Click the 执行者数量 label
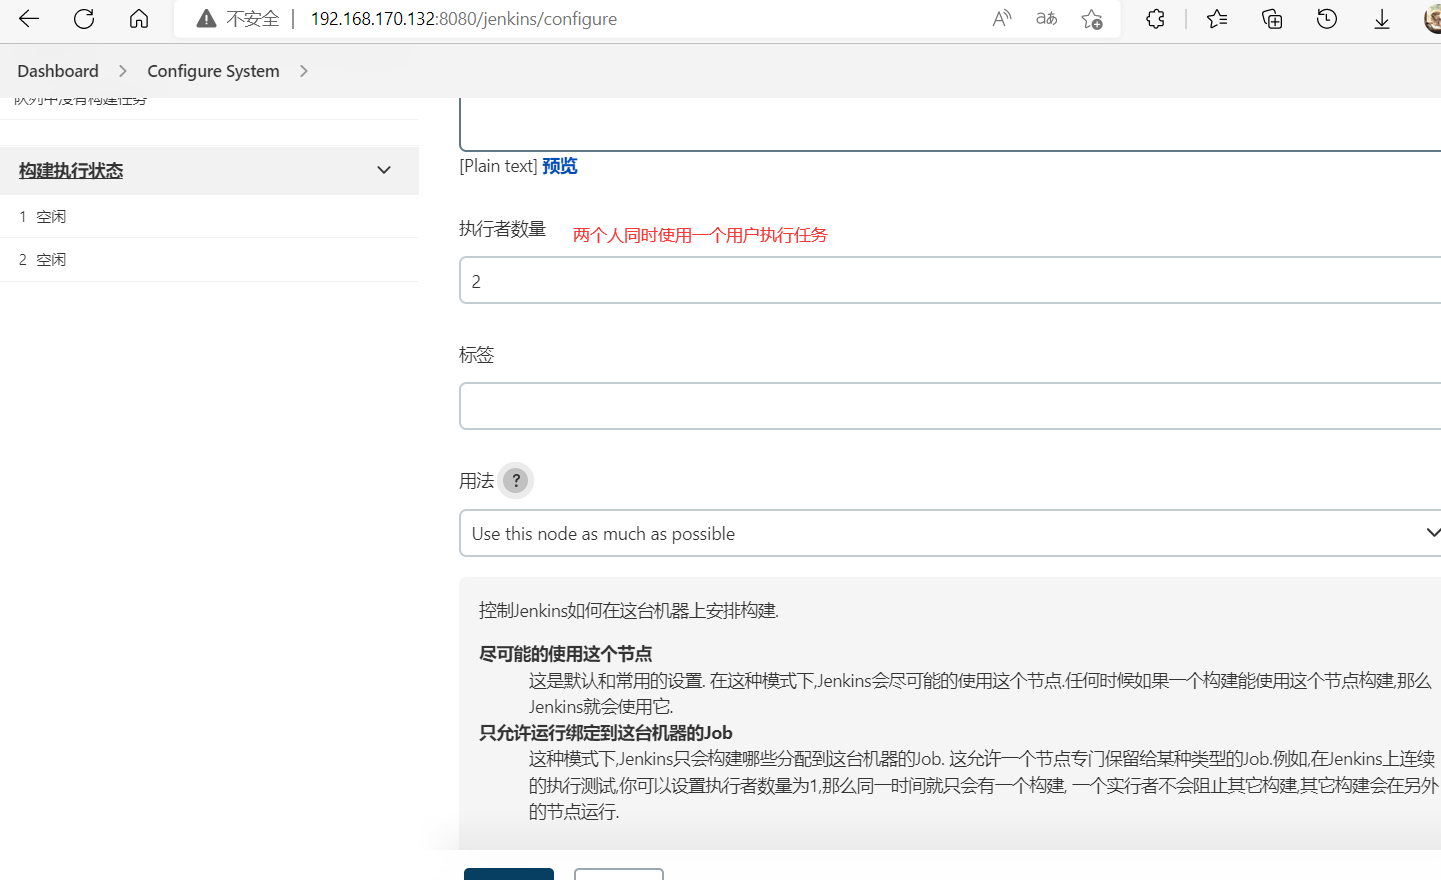 coord(503,229)
